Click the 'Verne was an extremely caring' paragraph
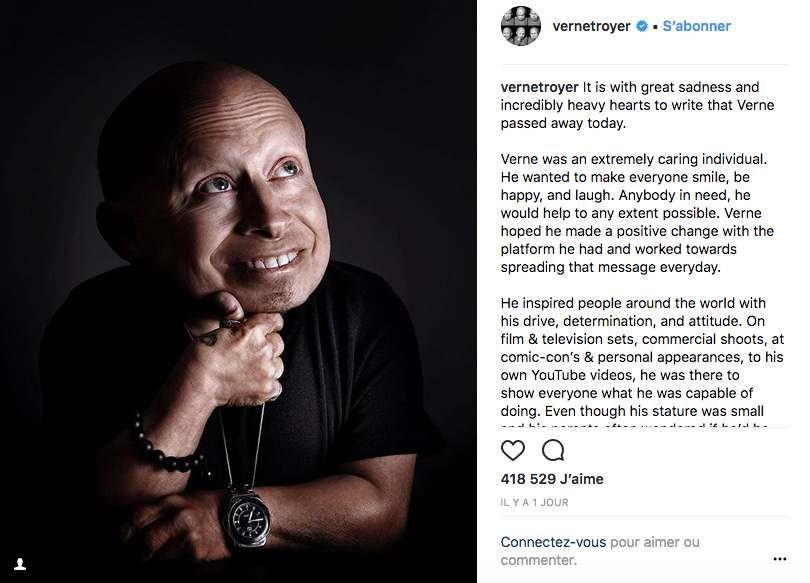Viewport: 810px width, 583px height. [x=637, y=213]
